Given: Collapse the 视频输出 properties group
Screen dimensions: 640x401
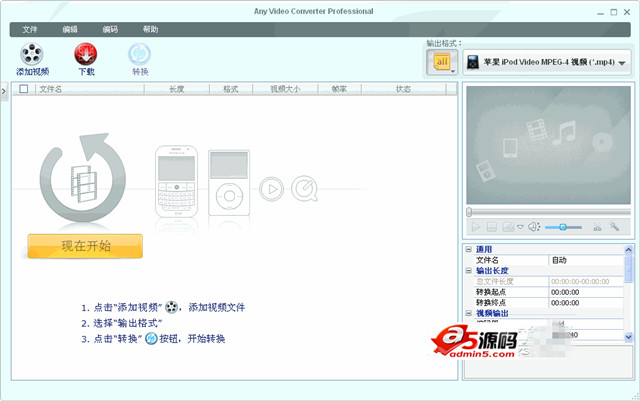Looking at the screenshot, I should (469, 313).
